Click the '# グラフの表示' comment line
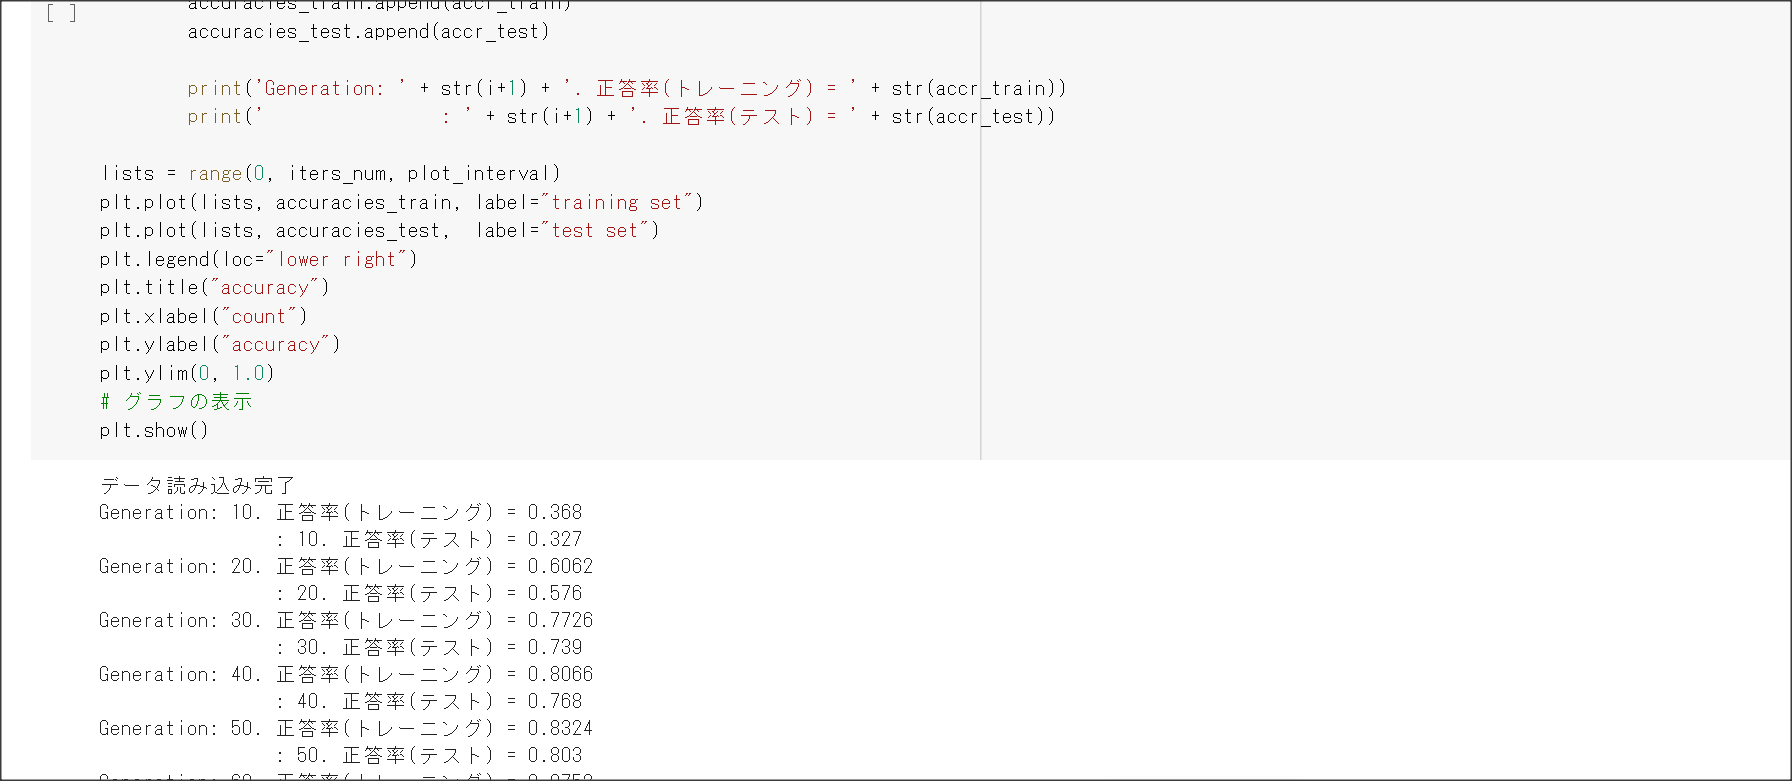Screen dimensions: 1792x781 click(x=176, y=401)
